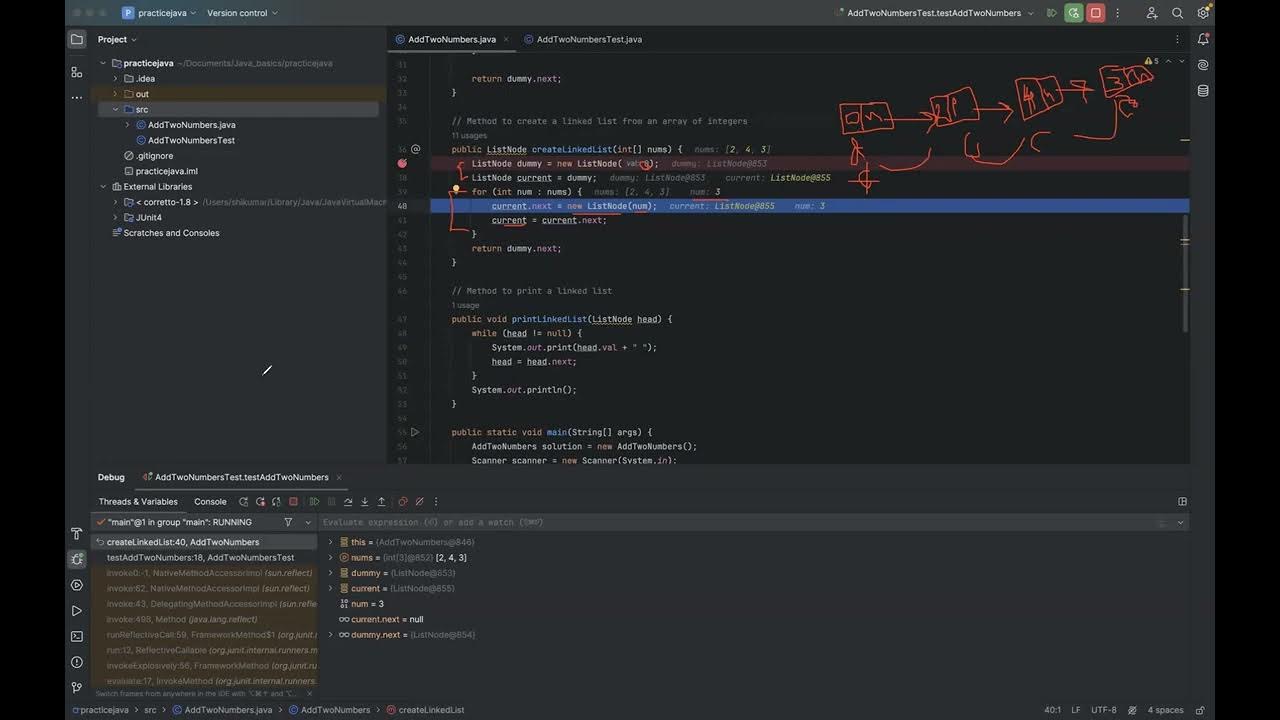Click LF line separator in status bar

click(x=1076, y=710)
